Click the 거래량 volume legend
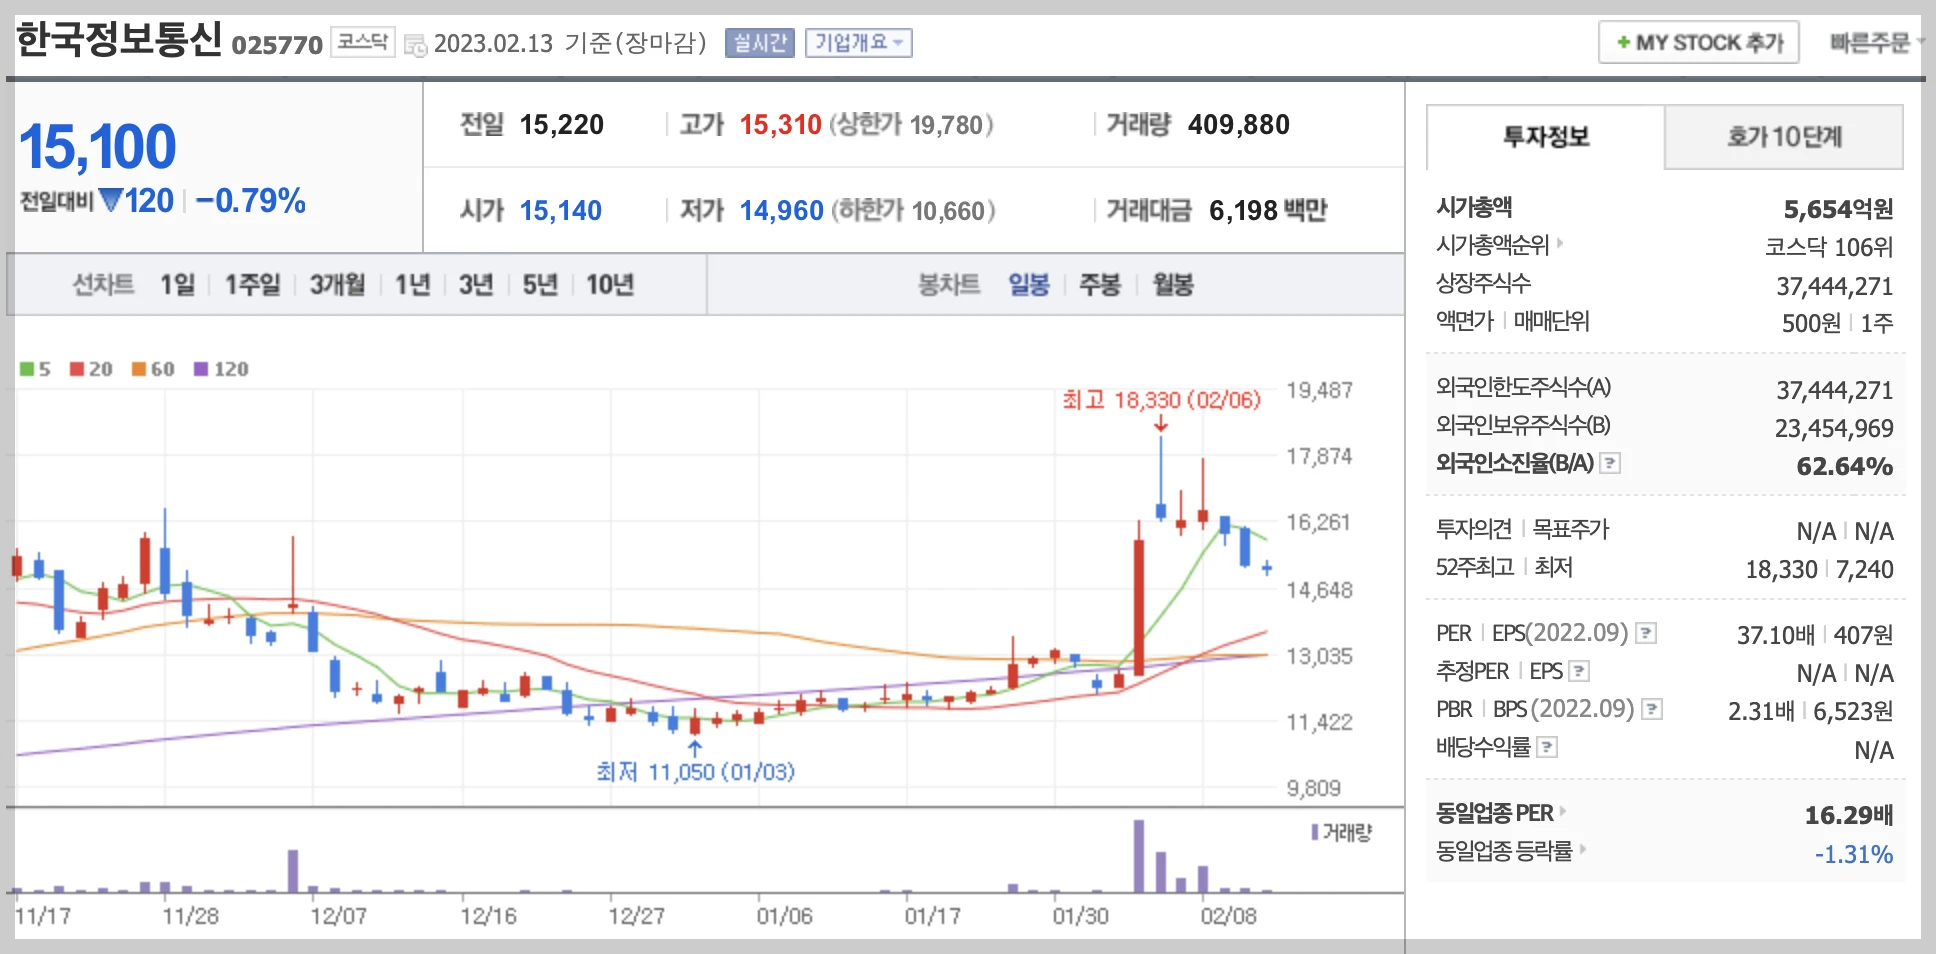The width and height of the screenshot is (1936, 954). [x=1342, y=832]
